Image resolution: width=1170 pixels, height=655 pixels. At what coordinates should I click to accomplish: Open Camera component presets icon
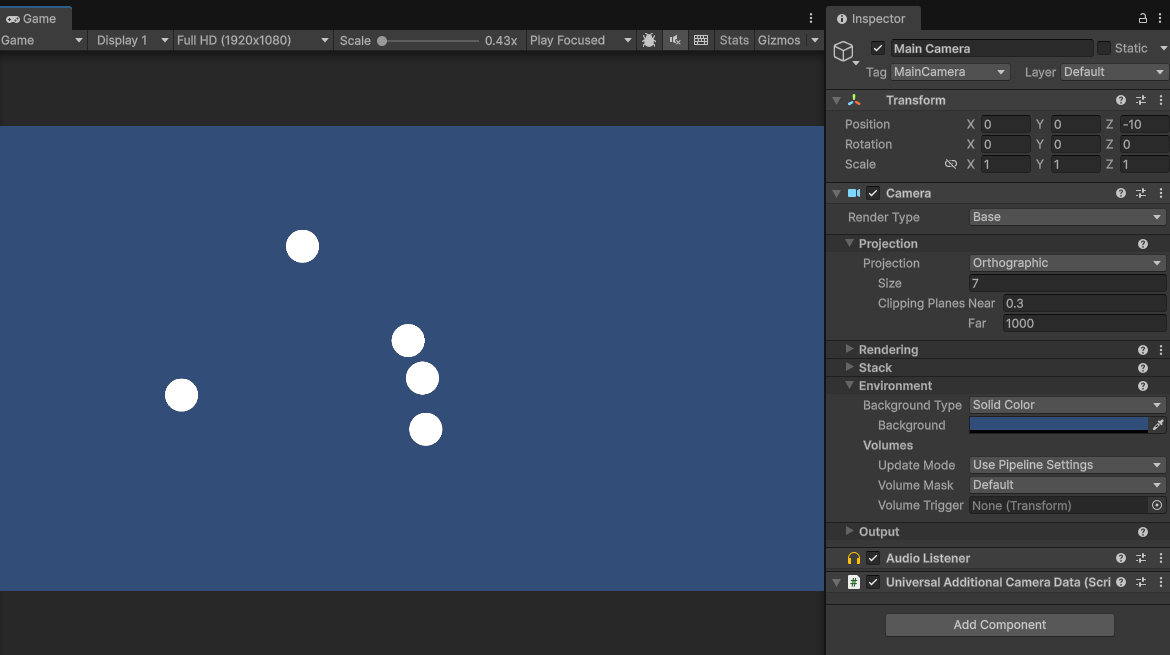click(1141, 193)
